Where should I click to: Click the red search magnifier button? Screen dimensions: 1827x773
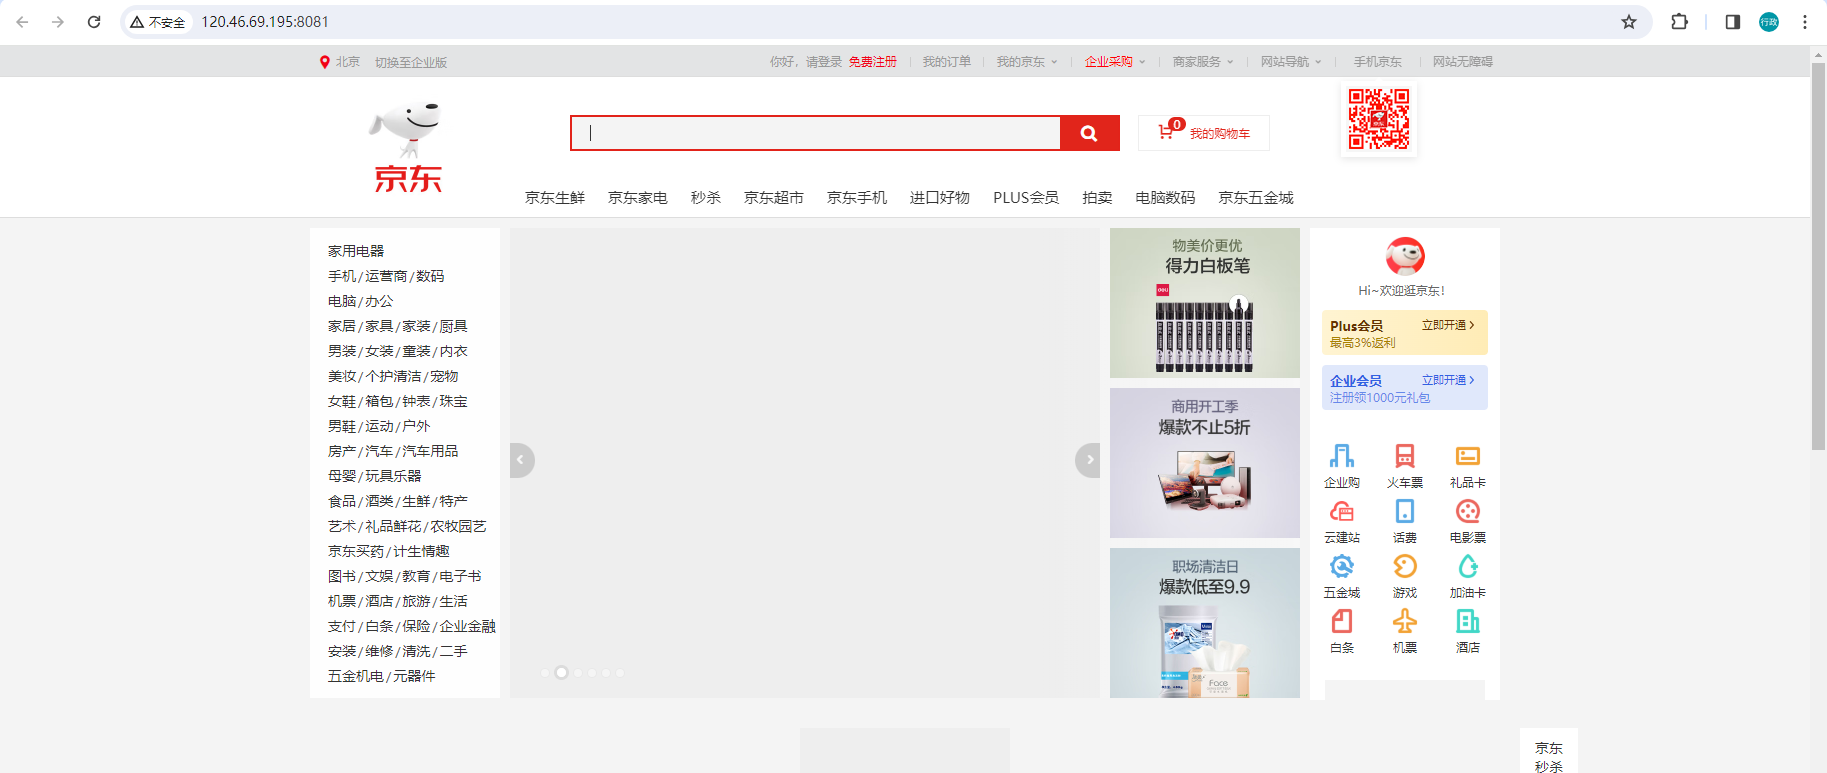tap(1089, 133)
